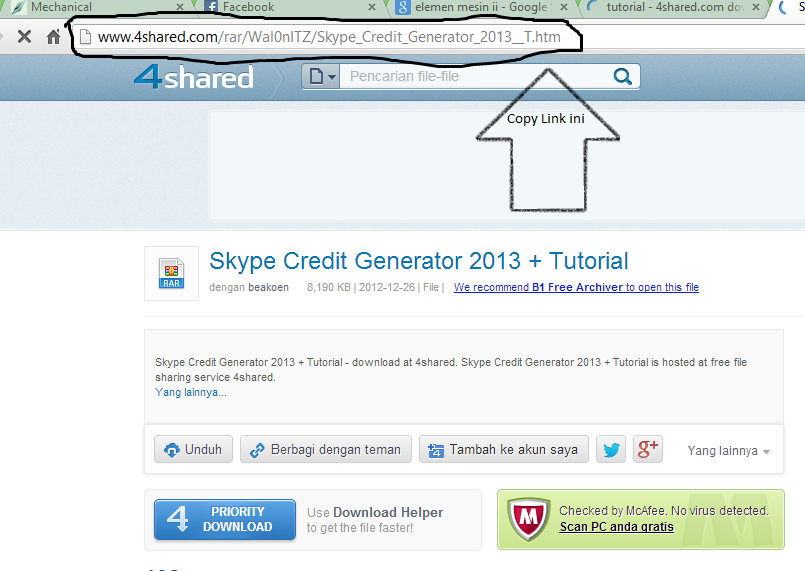The height and width of the screenshot is (571, 805).
Task: Click the 8,190 KB file size text
Action: 329,287
